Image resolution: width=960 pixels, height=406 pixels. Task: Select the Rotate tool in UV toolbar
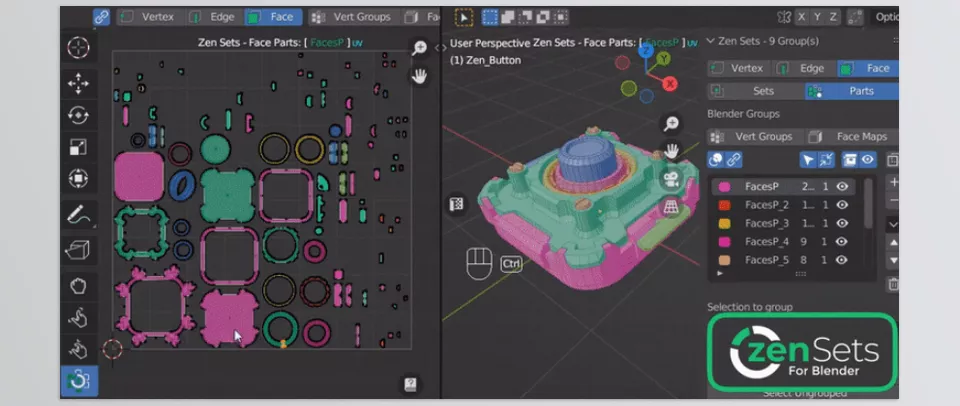pos(78,115)
